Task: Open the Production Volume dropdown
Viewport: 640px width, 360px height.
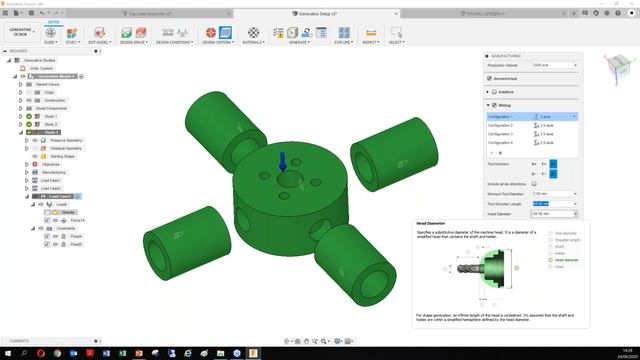Action: click(575, 65)
